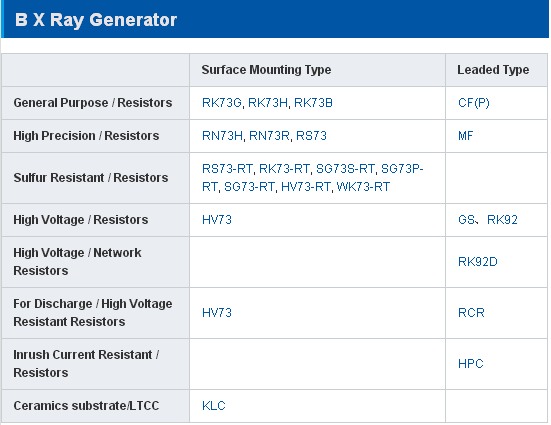Open the GS leaded type link
The height and width of the screenshot is (425, 551).
pos(467,220)
